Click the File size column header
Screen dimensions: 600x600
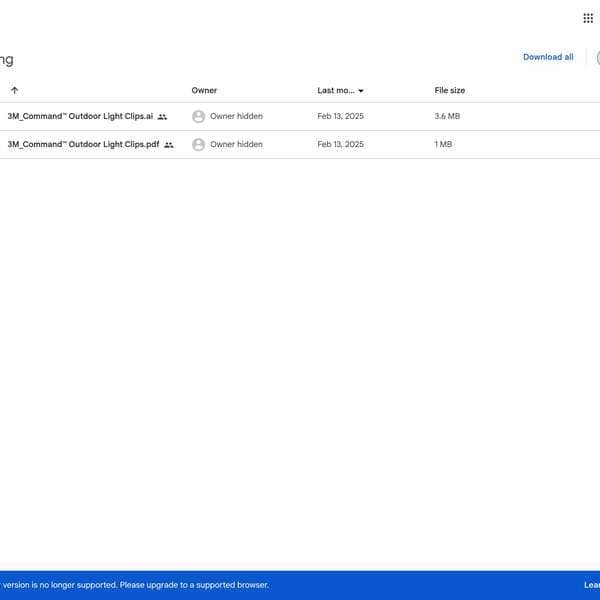tap(449, 90)
